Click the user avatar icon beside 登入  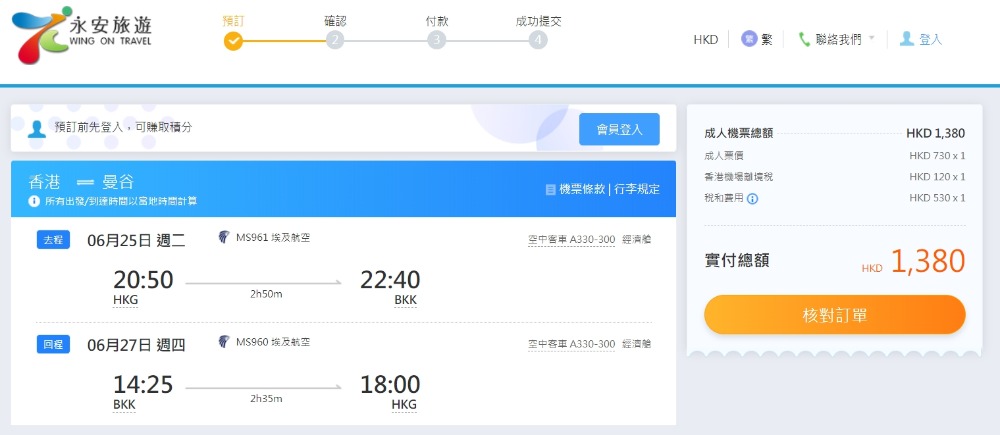pos(906,39)
